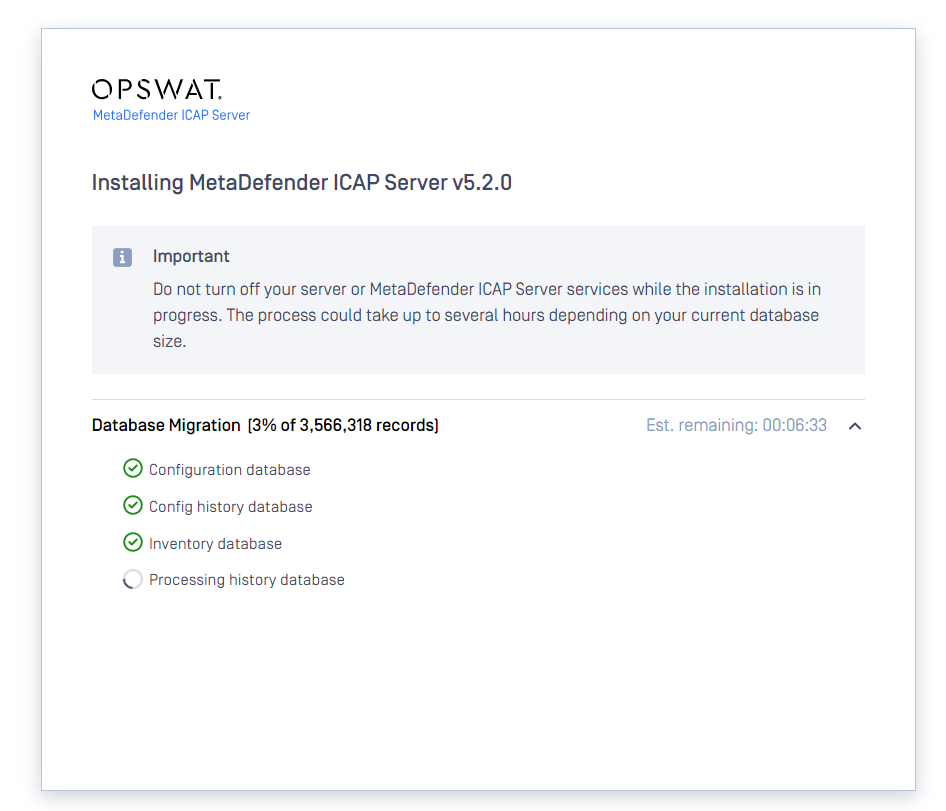
Task: Click the OPSWAT logo
Action: [x=157, y=89]
